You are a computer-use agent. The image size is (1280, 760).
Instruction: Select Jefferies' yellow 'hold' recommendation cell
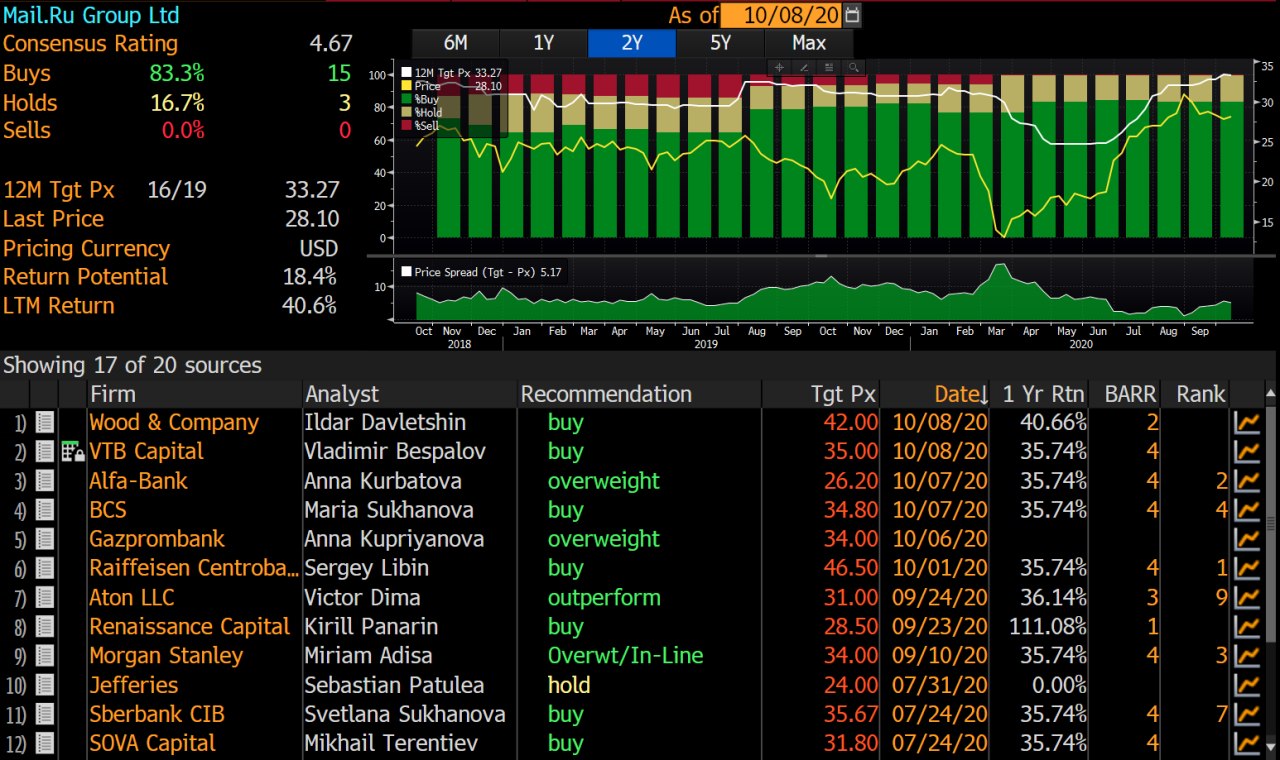(x=569, y=685)
